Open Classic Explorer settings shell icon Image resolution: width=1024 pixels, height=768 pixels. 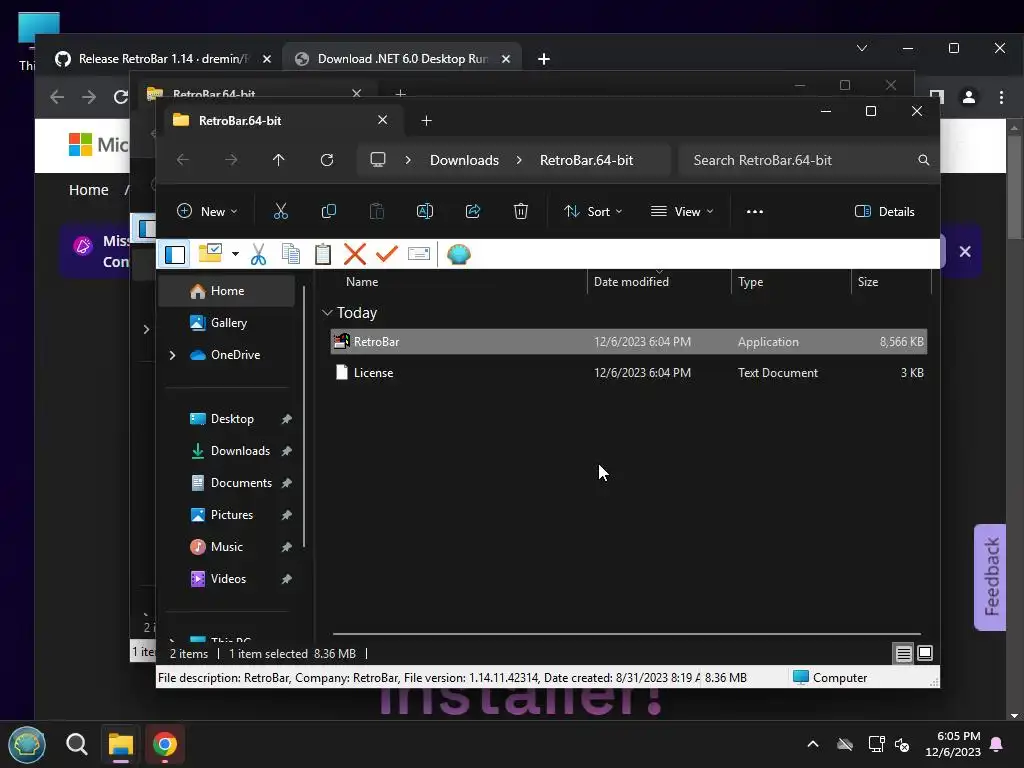(459, 254)
